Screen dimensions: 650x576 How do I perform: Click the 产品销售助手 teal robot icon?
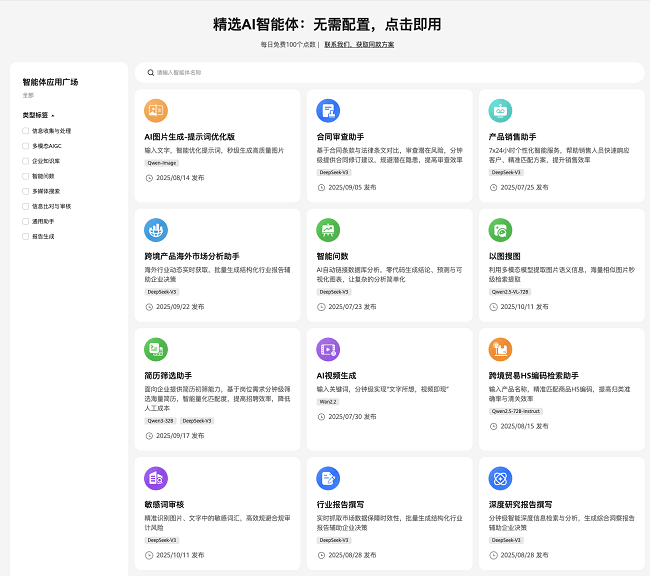coord(500,111)
